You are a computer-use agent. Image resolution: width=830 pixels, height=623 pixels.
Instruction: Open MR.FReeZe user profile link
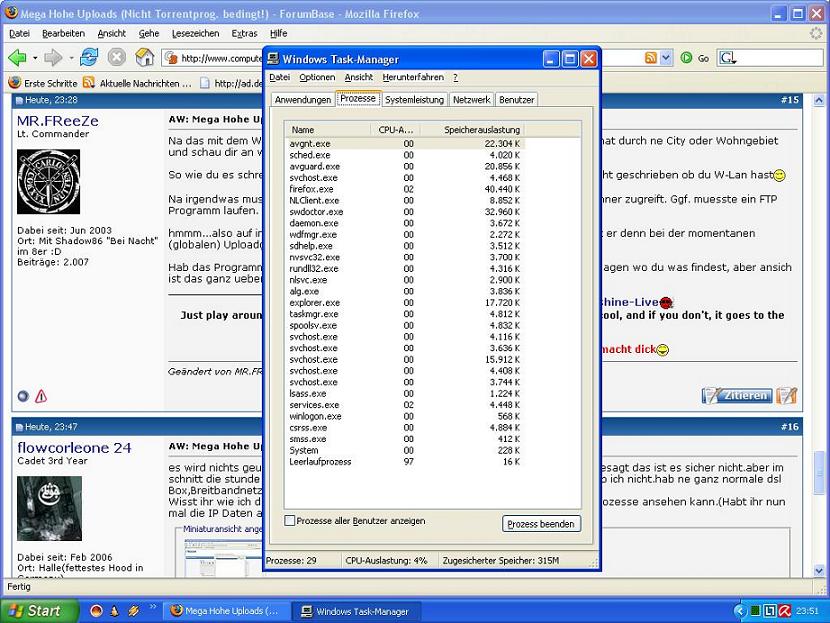pos(58,121)
